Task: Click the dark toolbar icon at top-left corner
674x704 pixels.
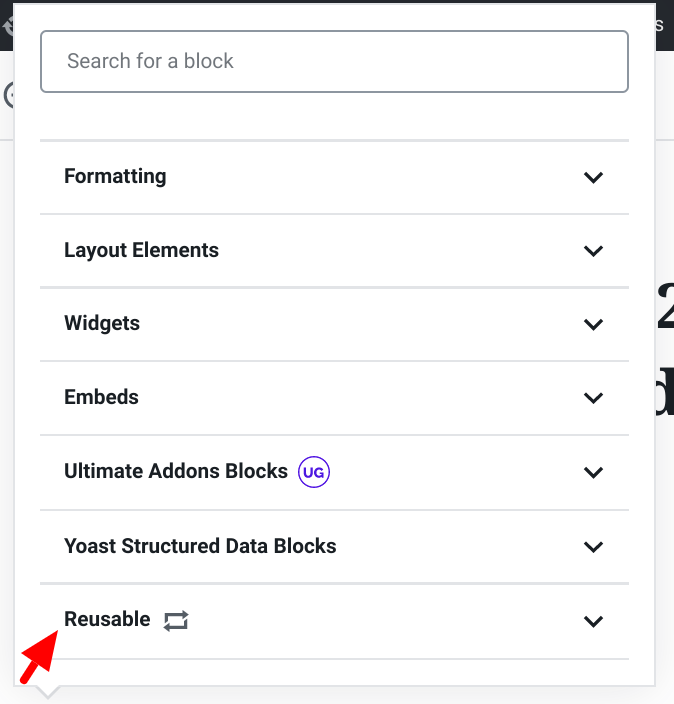Action: coord(7,26)
